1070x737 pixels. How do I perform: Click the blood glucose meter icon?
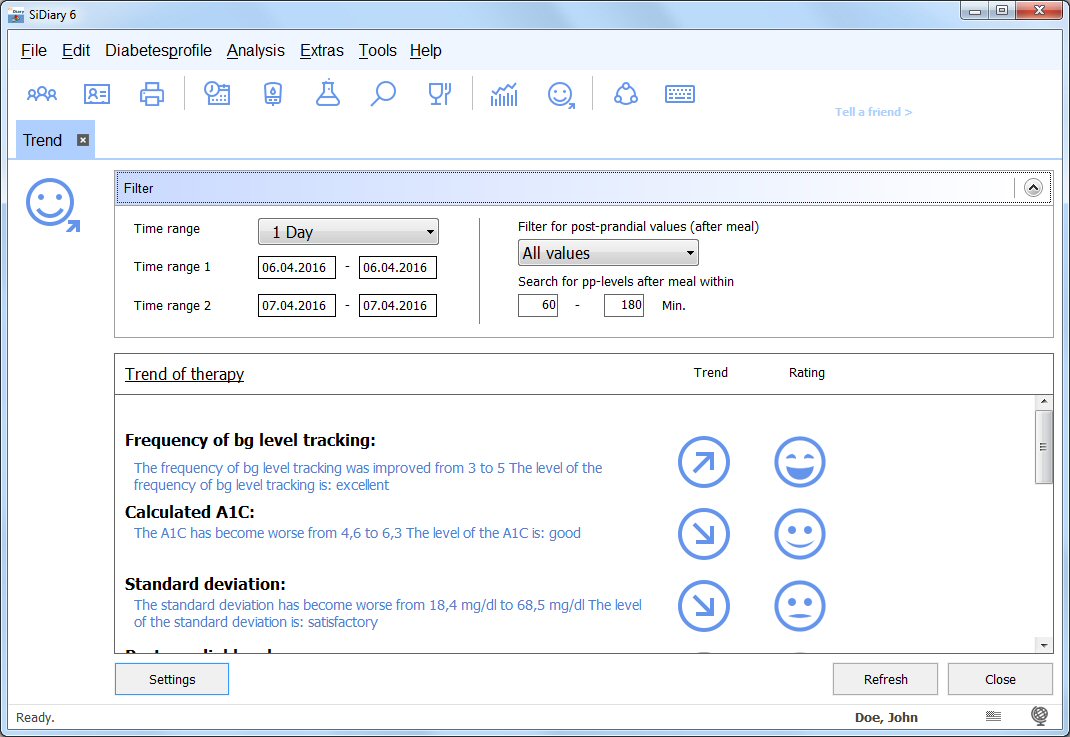272,94
